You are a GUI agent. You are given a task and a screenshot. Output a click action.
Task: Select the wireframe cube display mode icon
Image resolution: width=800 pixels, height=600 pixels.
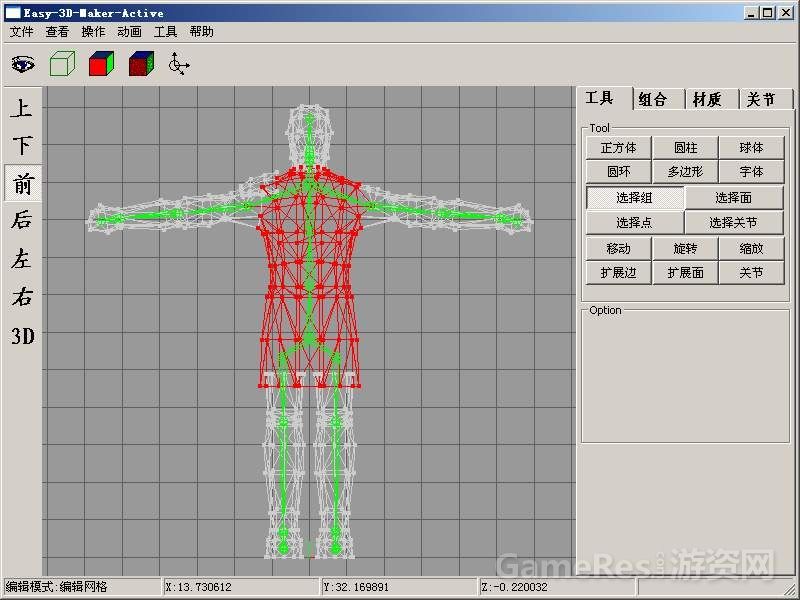click(x=62, y=63)
